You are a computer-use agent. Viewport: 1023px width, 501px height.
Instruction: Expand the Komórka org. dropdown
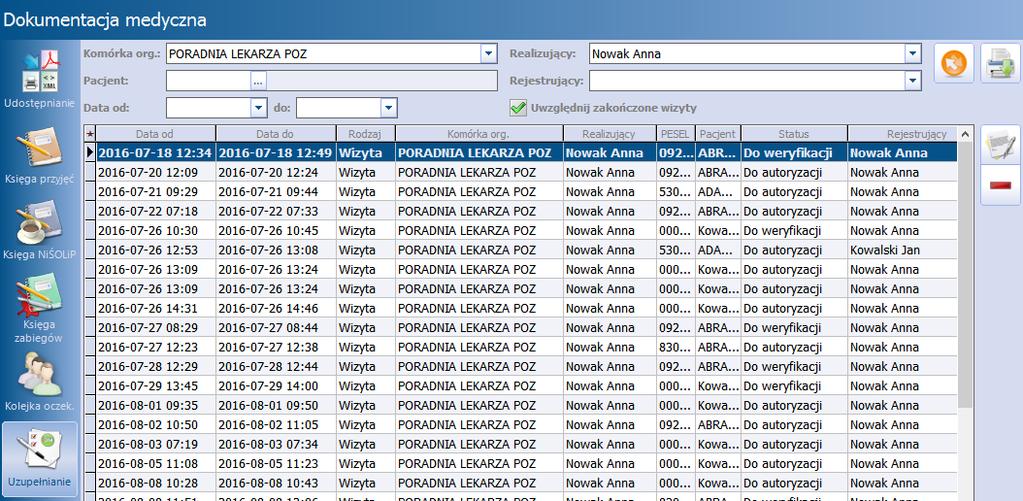pyautogui.click(x=489, y=54)
